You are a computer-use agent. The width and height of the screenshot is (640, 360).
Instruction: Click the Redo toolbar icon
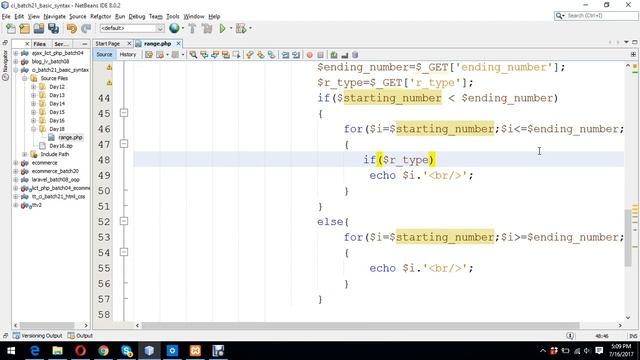(x=86, y=29)
